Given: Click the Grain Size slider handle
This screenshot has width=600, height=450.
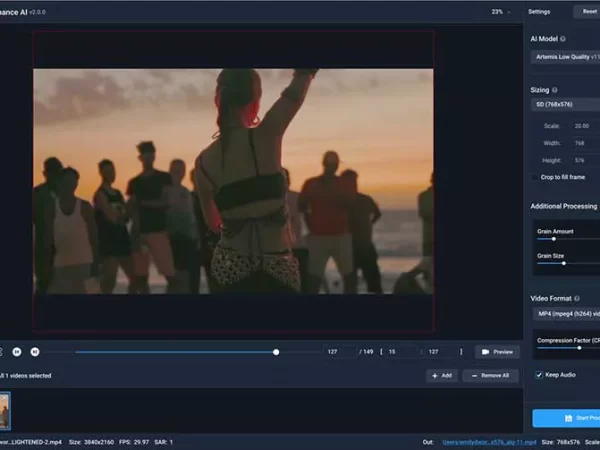Looking at the screenshot, I should tap(564, 263).
